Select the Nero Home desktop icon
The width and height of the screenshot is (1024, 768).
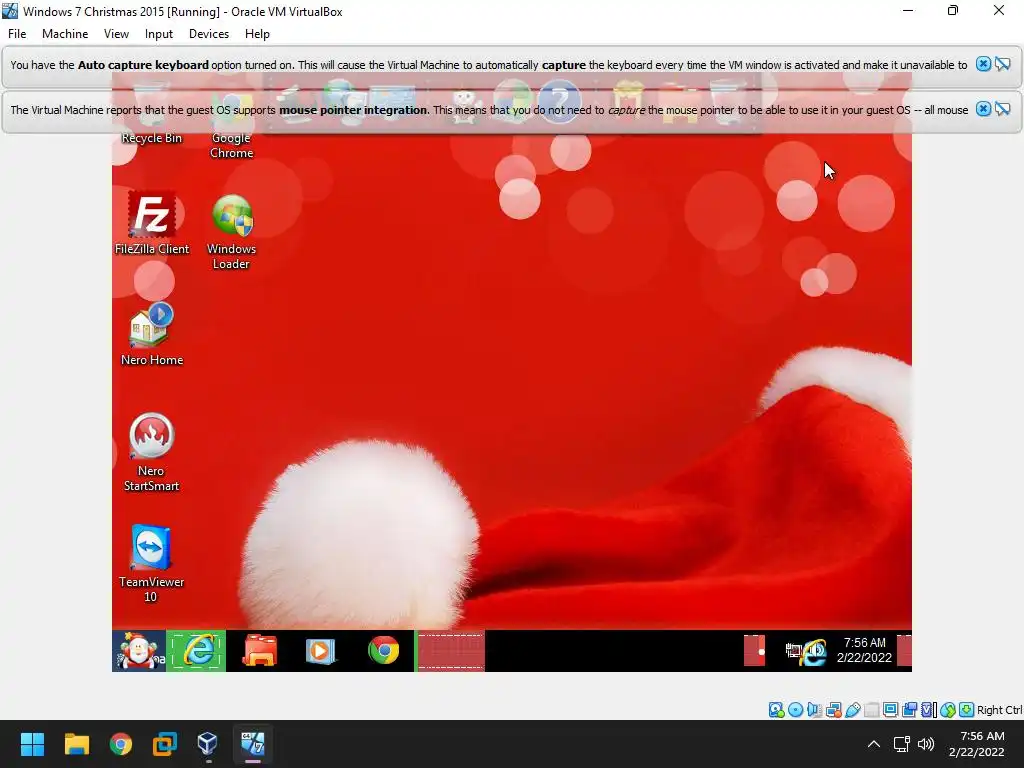152,334
